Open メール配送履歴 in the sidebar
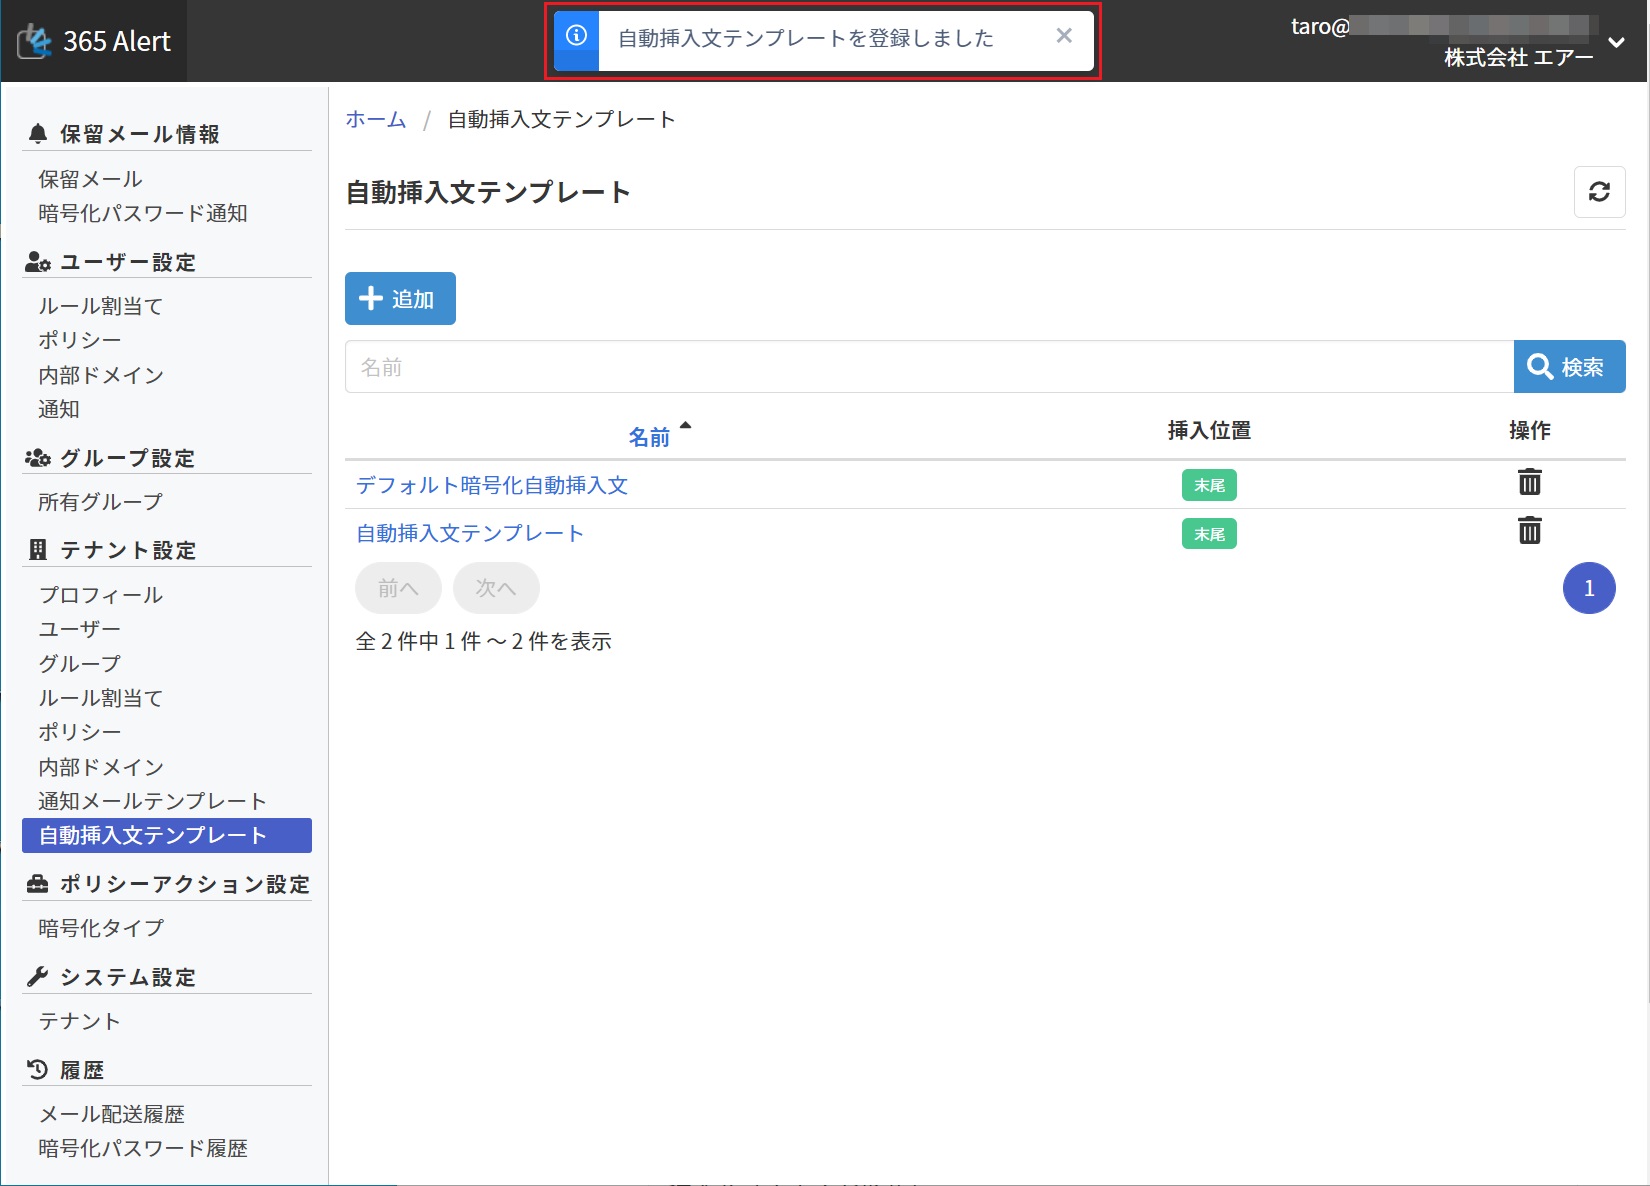The width and height of the screenshot is (1650, 1186). pos(111,1114)
